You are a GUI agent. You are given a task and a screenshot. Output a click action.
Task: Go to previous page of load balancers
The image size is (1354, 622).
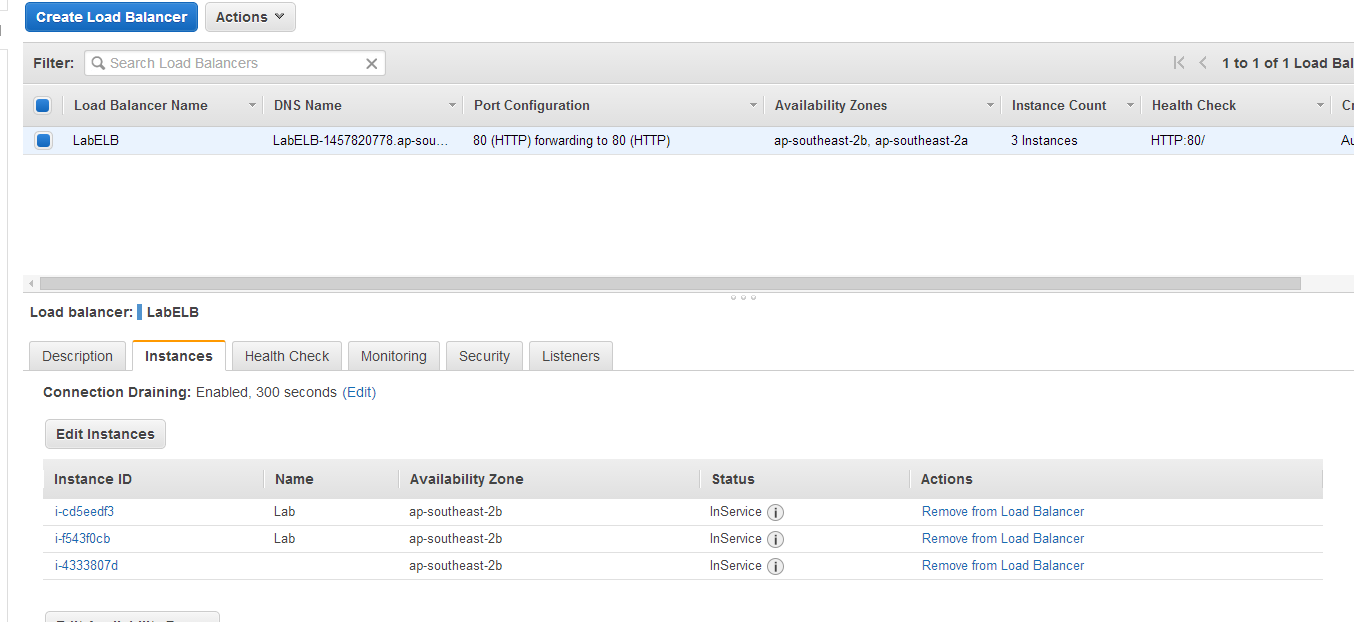pos(1203,63)
